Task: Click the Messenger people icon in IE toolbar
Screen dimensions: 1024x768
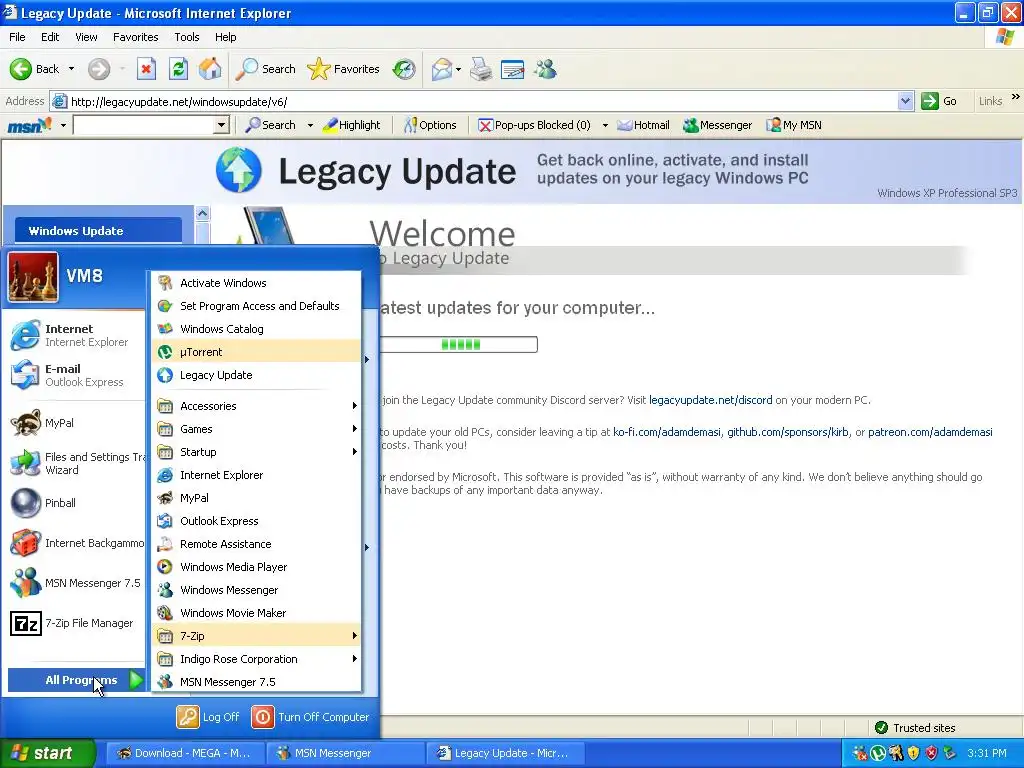Action: click(x=545, y=69)
